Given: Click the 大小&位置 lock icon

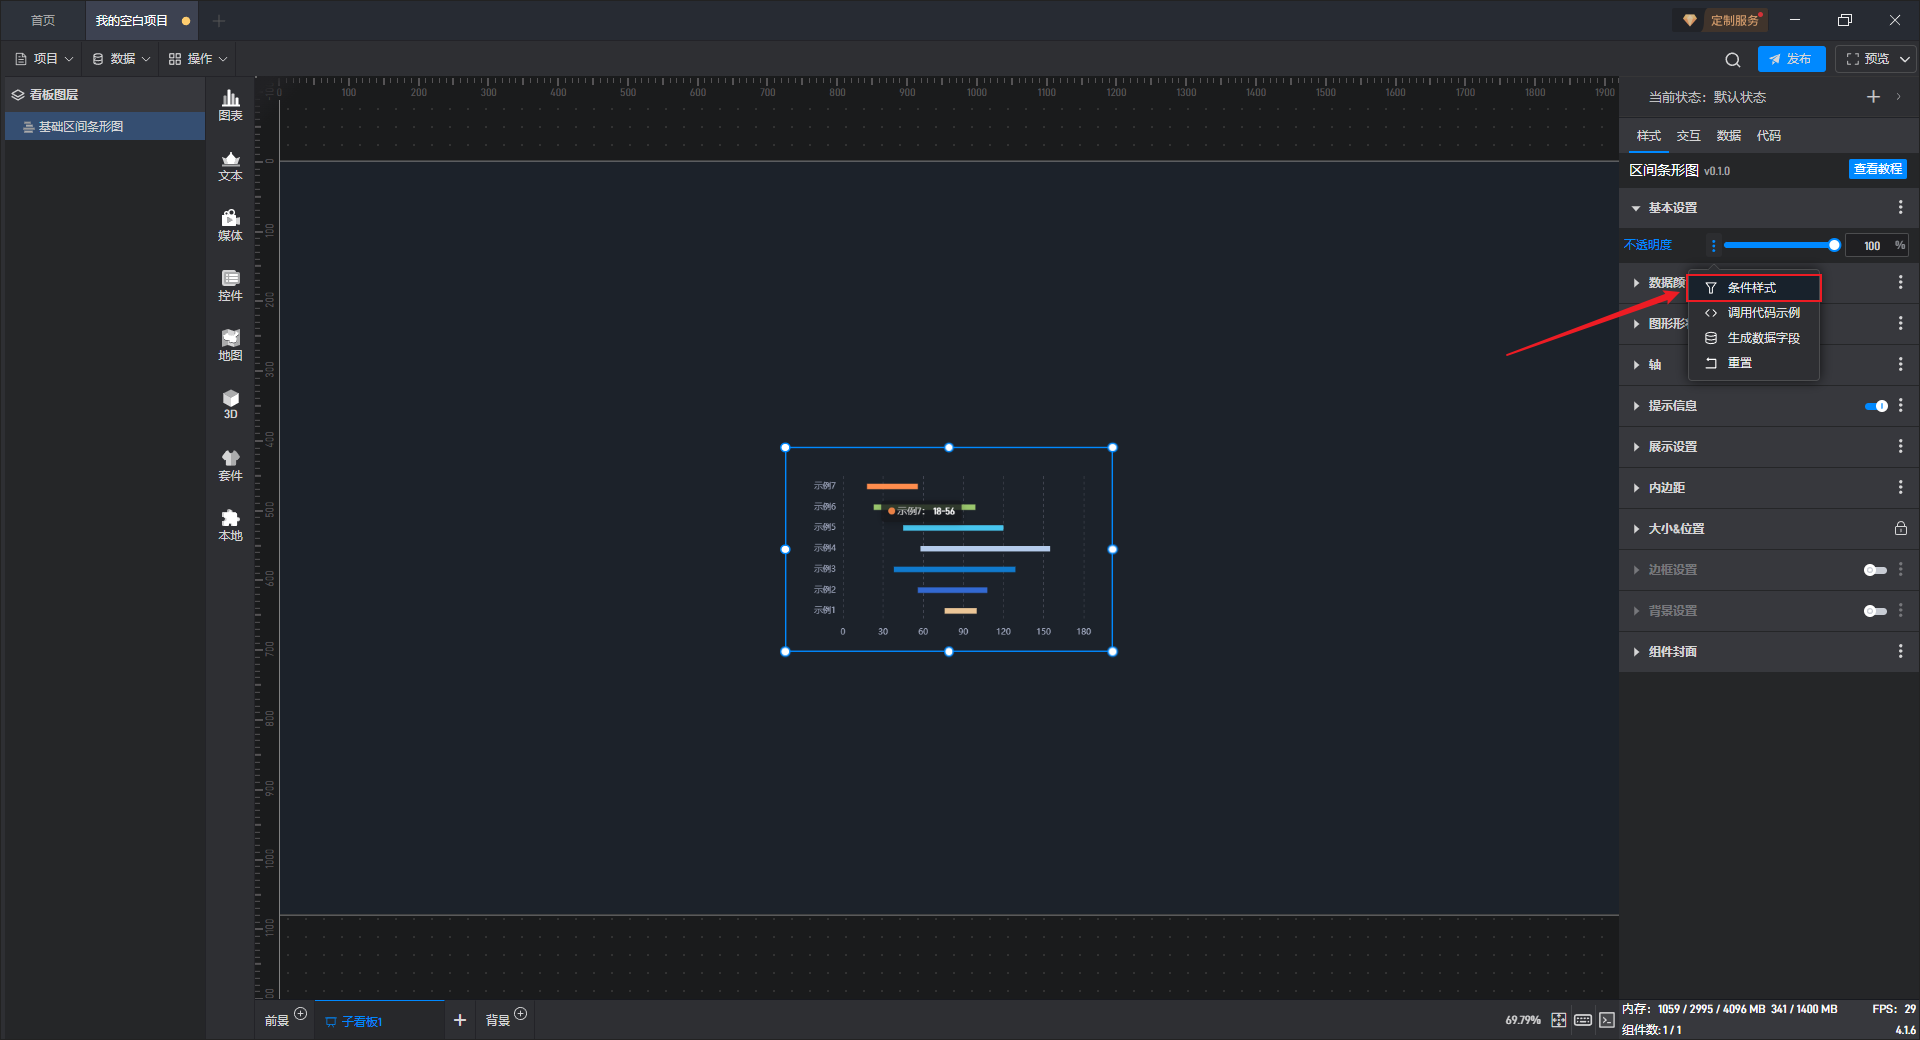Looking at the screenshot, I should point(1900,528).
